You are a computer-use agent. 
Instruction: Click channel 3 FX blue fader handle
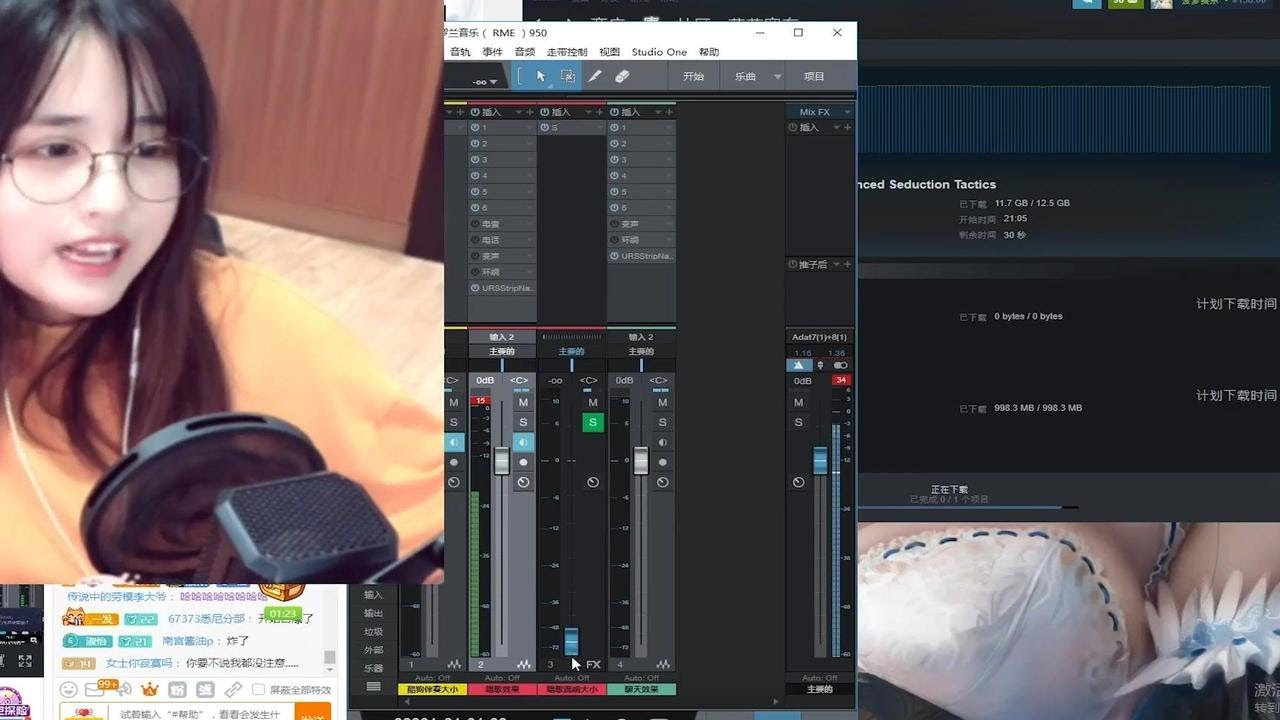point(571,640)
